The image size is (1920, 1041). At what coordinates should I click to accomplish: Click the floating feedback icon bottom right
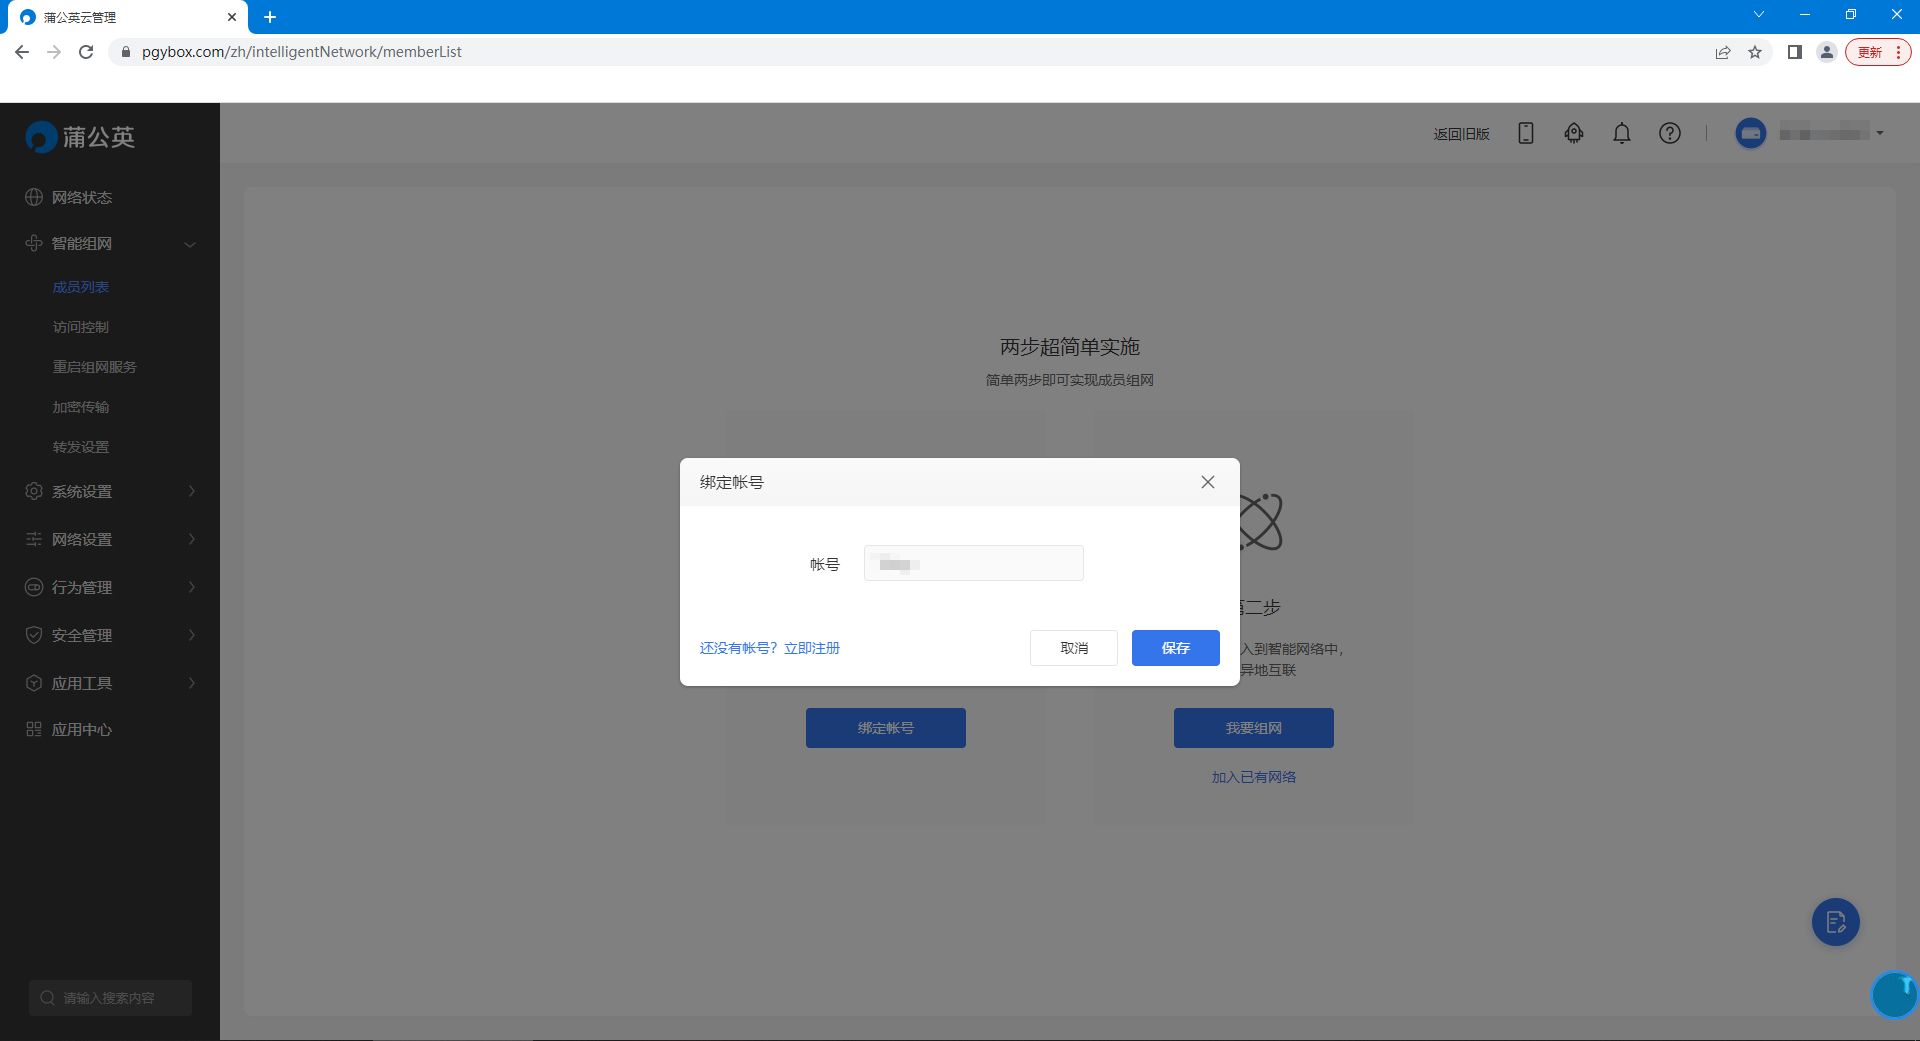[1834, 922]
